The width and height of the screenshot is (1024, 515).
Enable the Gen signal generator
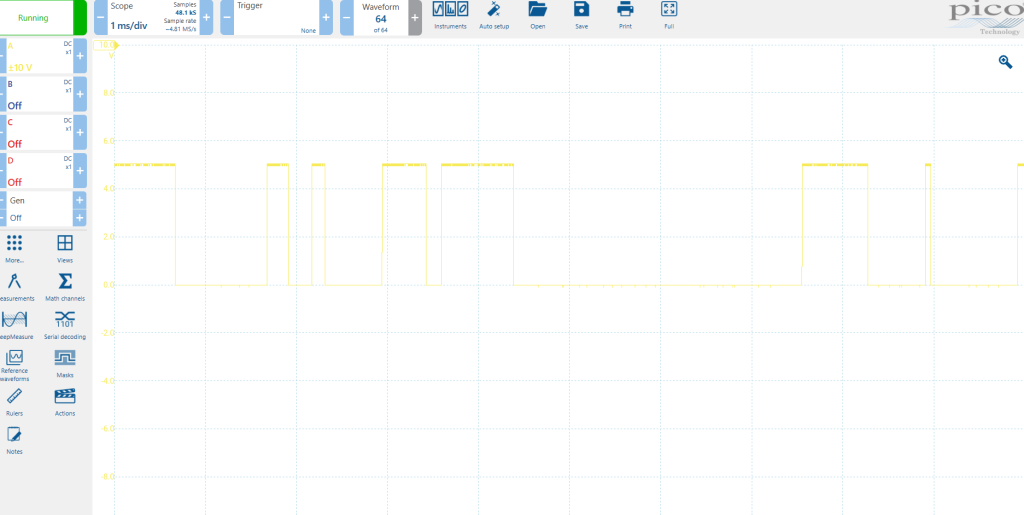click(40, 208)
